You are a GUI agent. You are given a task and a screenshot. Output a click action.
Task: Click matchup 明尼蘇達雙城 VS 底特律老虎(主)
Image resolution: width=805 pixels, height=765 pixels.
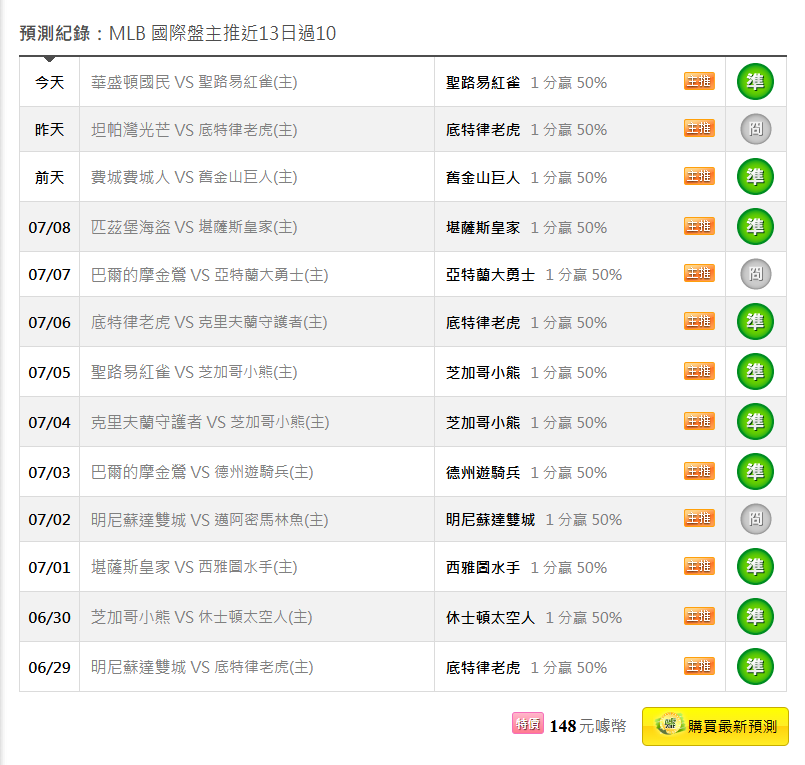[x=202, y=667]
